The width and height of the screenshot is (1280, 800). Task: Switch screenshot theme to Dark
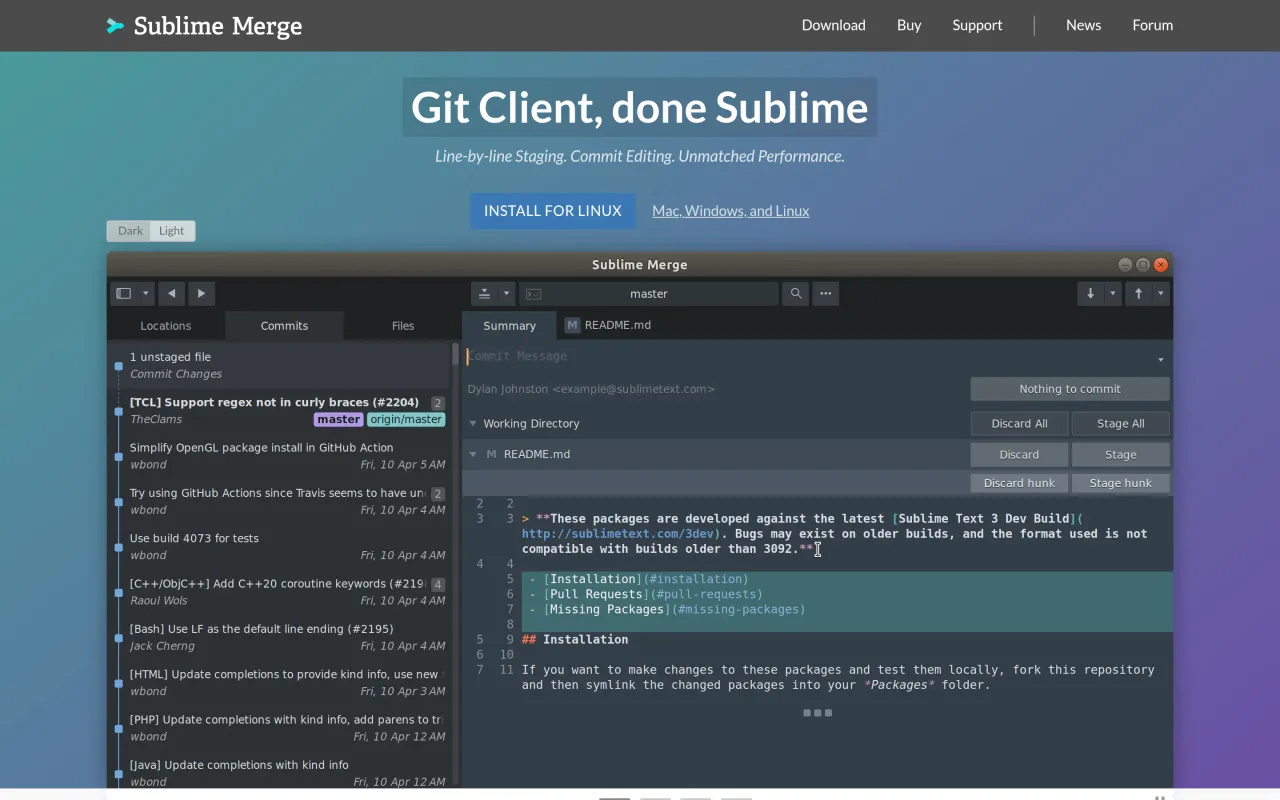click(131, 231)
